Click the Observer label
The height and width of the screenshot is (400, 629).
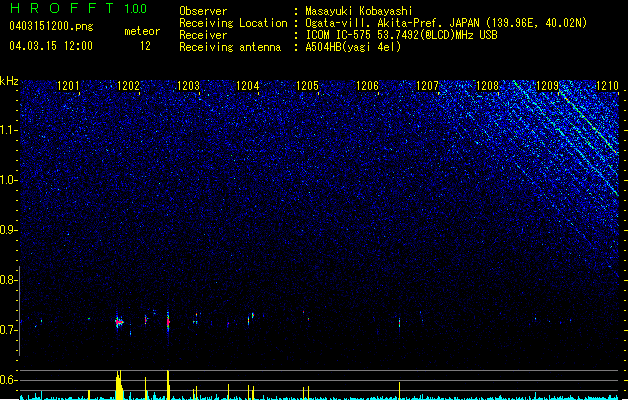pyautogui.click(x=203, y=11)
